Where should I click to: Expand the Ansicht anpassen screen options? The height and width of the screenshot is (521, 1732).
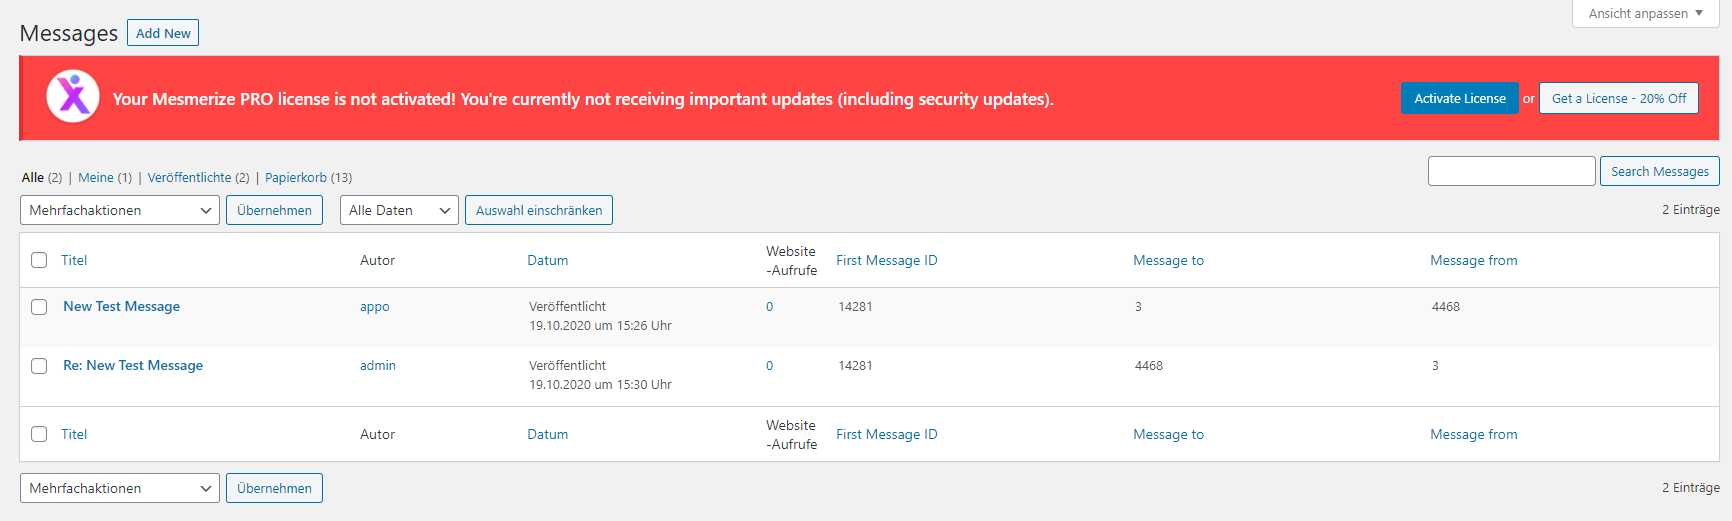[x=1645, y=13]
